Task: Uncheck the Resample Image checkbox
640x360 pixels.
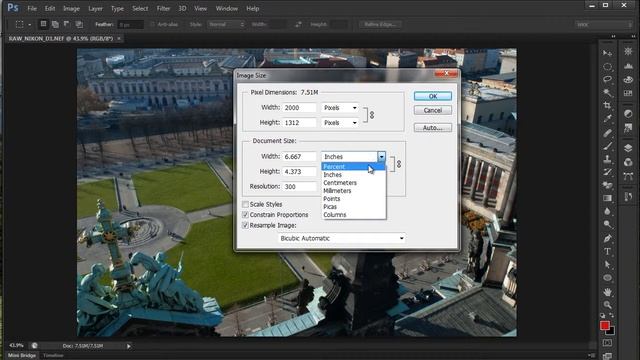Action: (245, 225)
